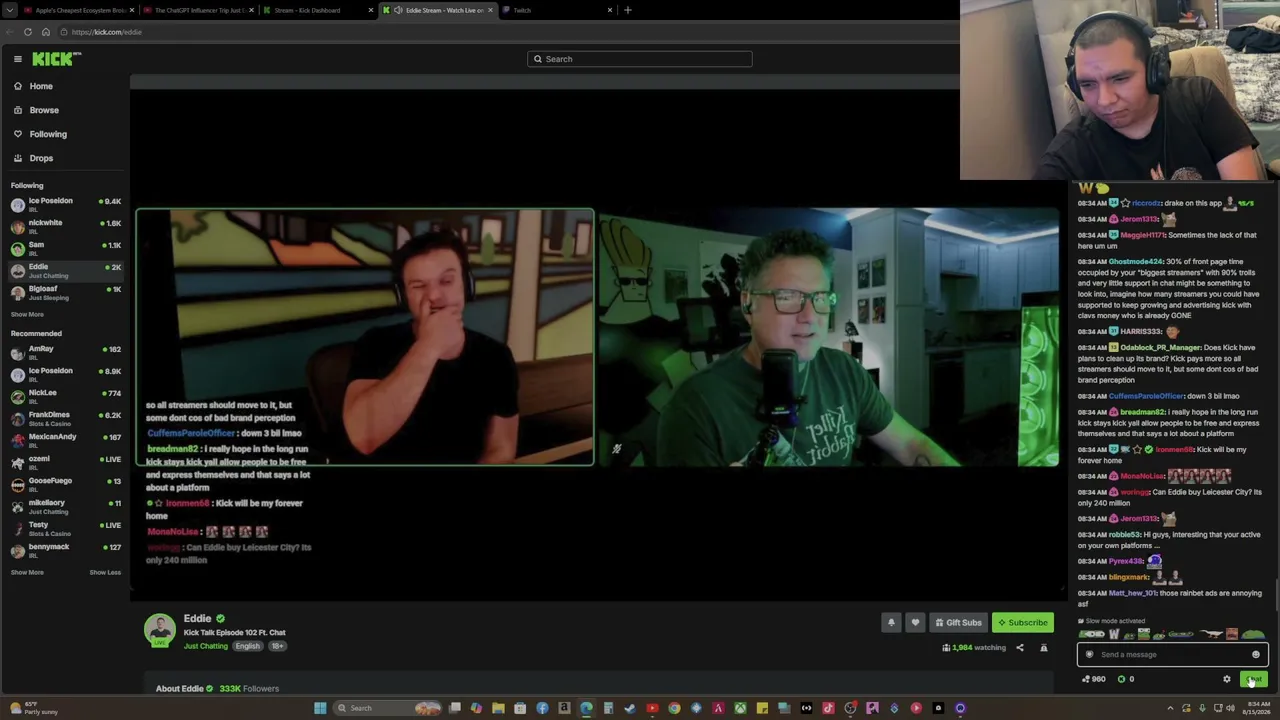Open a new browser tab

point(628,10)
